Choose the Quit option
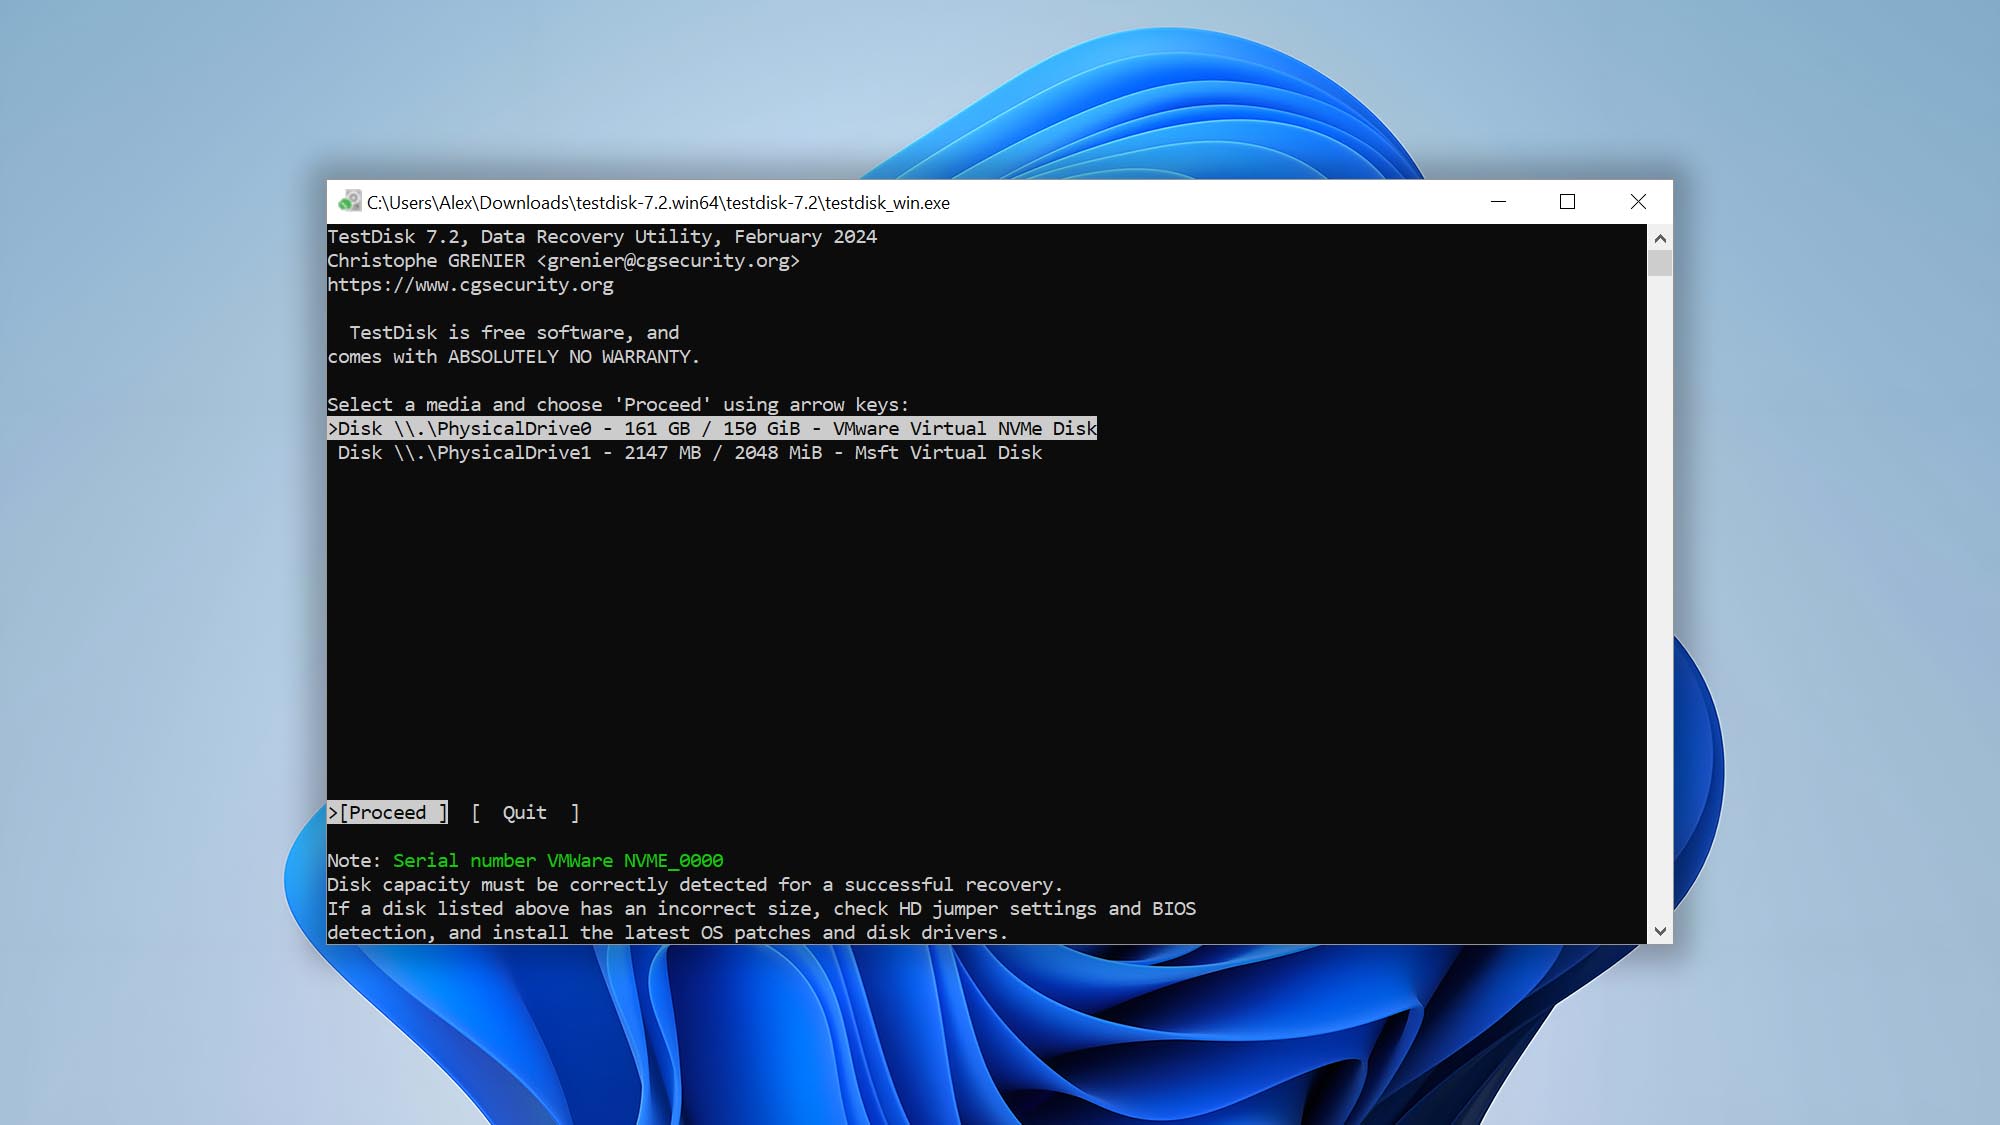 524,812
